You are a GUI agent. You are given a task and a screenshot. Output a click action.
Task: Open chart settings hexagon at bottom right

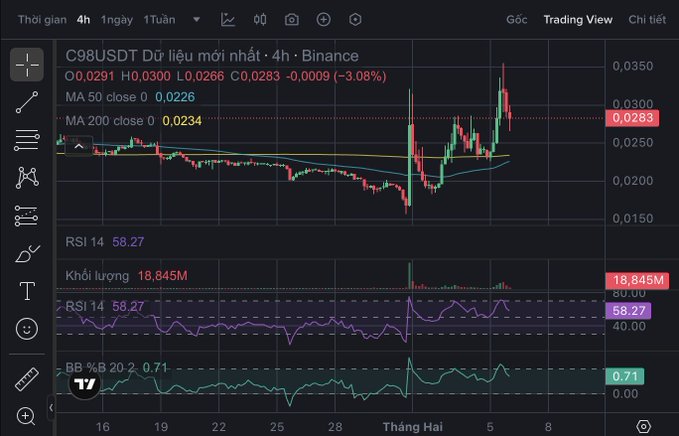[644, 426]
